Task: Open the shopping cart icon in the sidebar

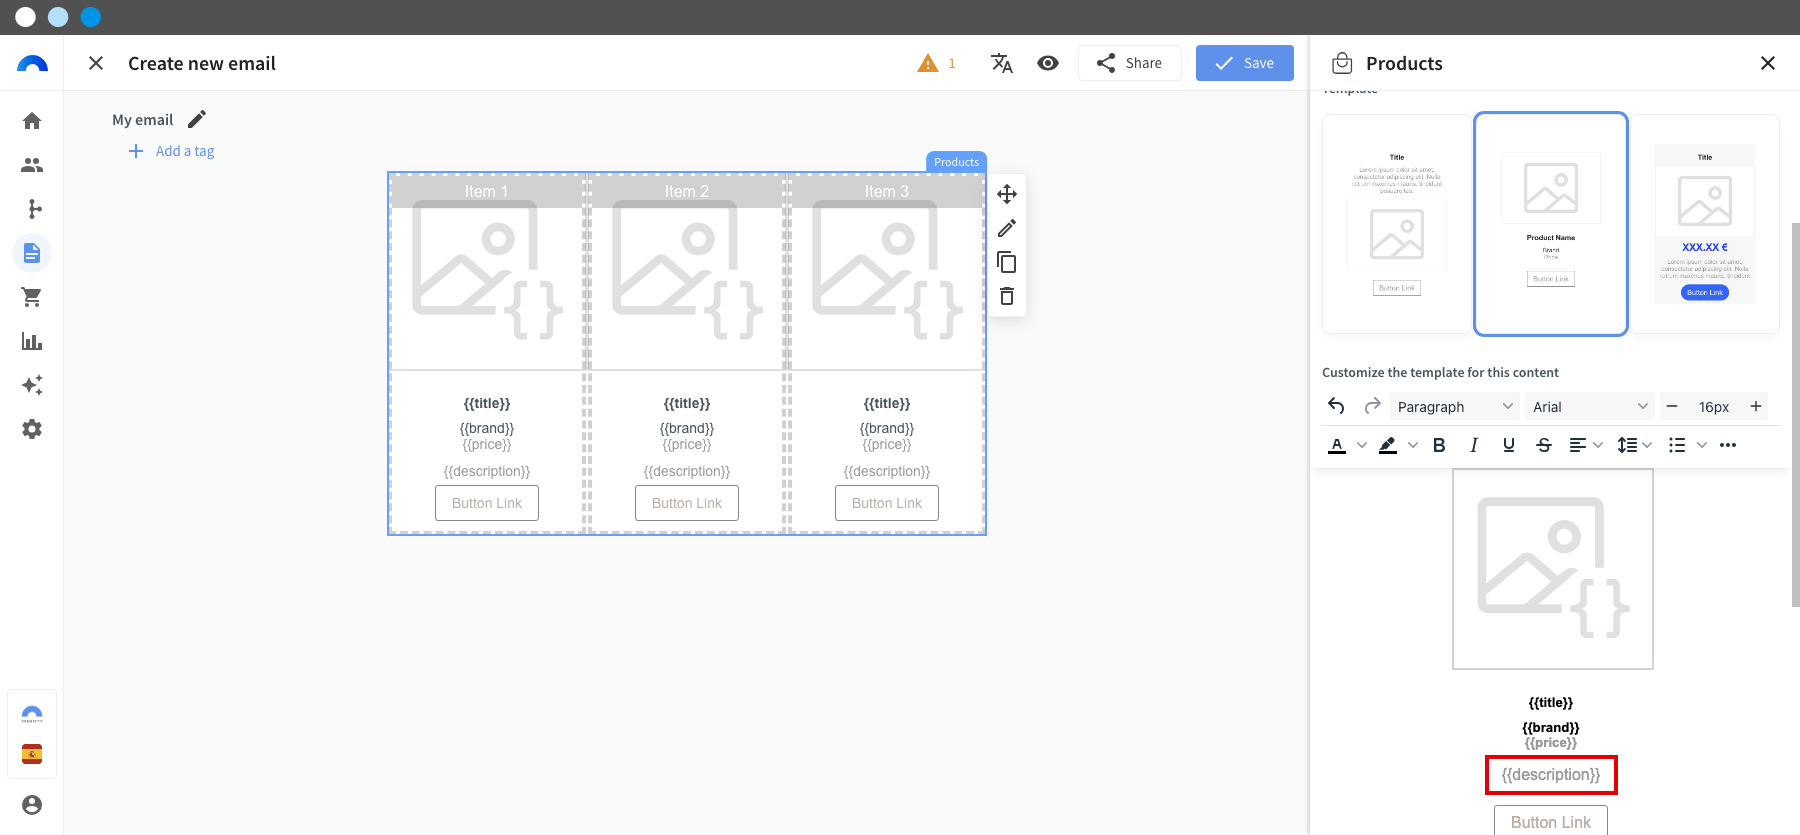Action: click(x=32, y=297)
